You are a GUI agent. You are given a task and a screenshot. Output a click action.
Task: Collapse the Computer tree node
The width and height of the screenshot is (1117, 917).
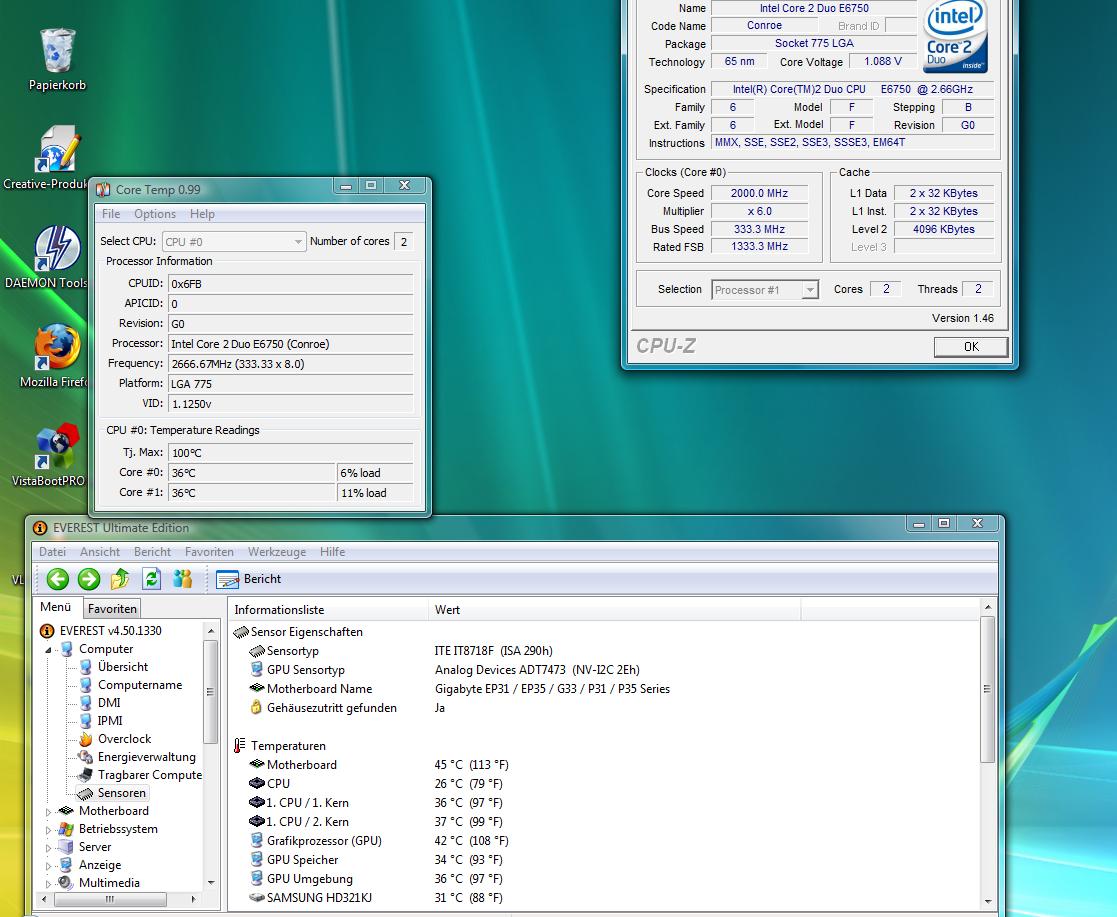48,650
